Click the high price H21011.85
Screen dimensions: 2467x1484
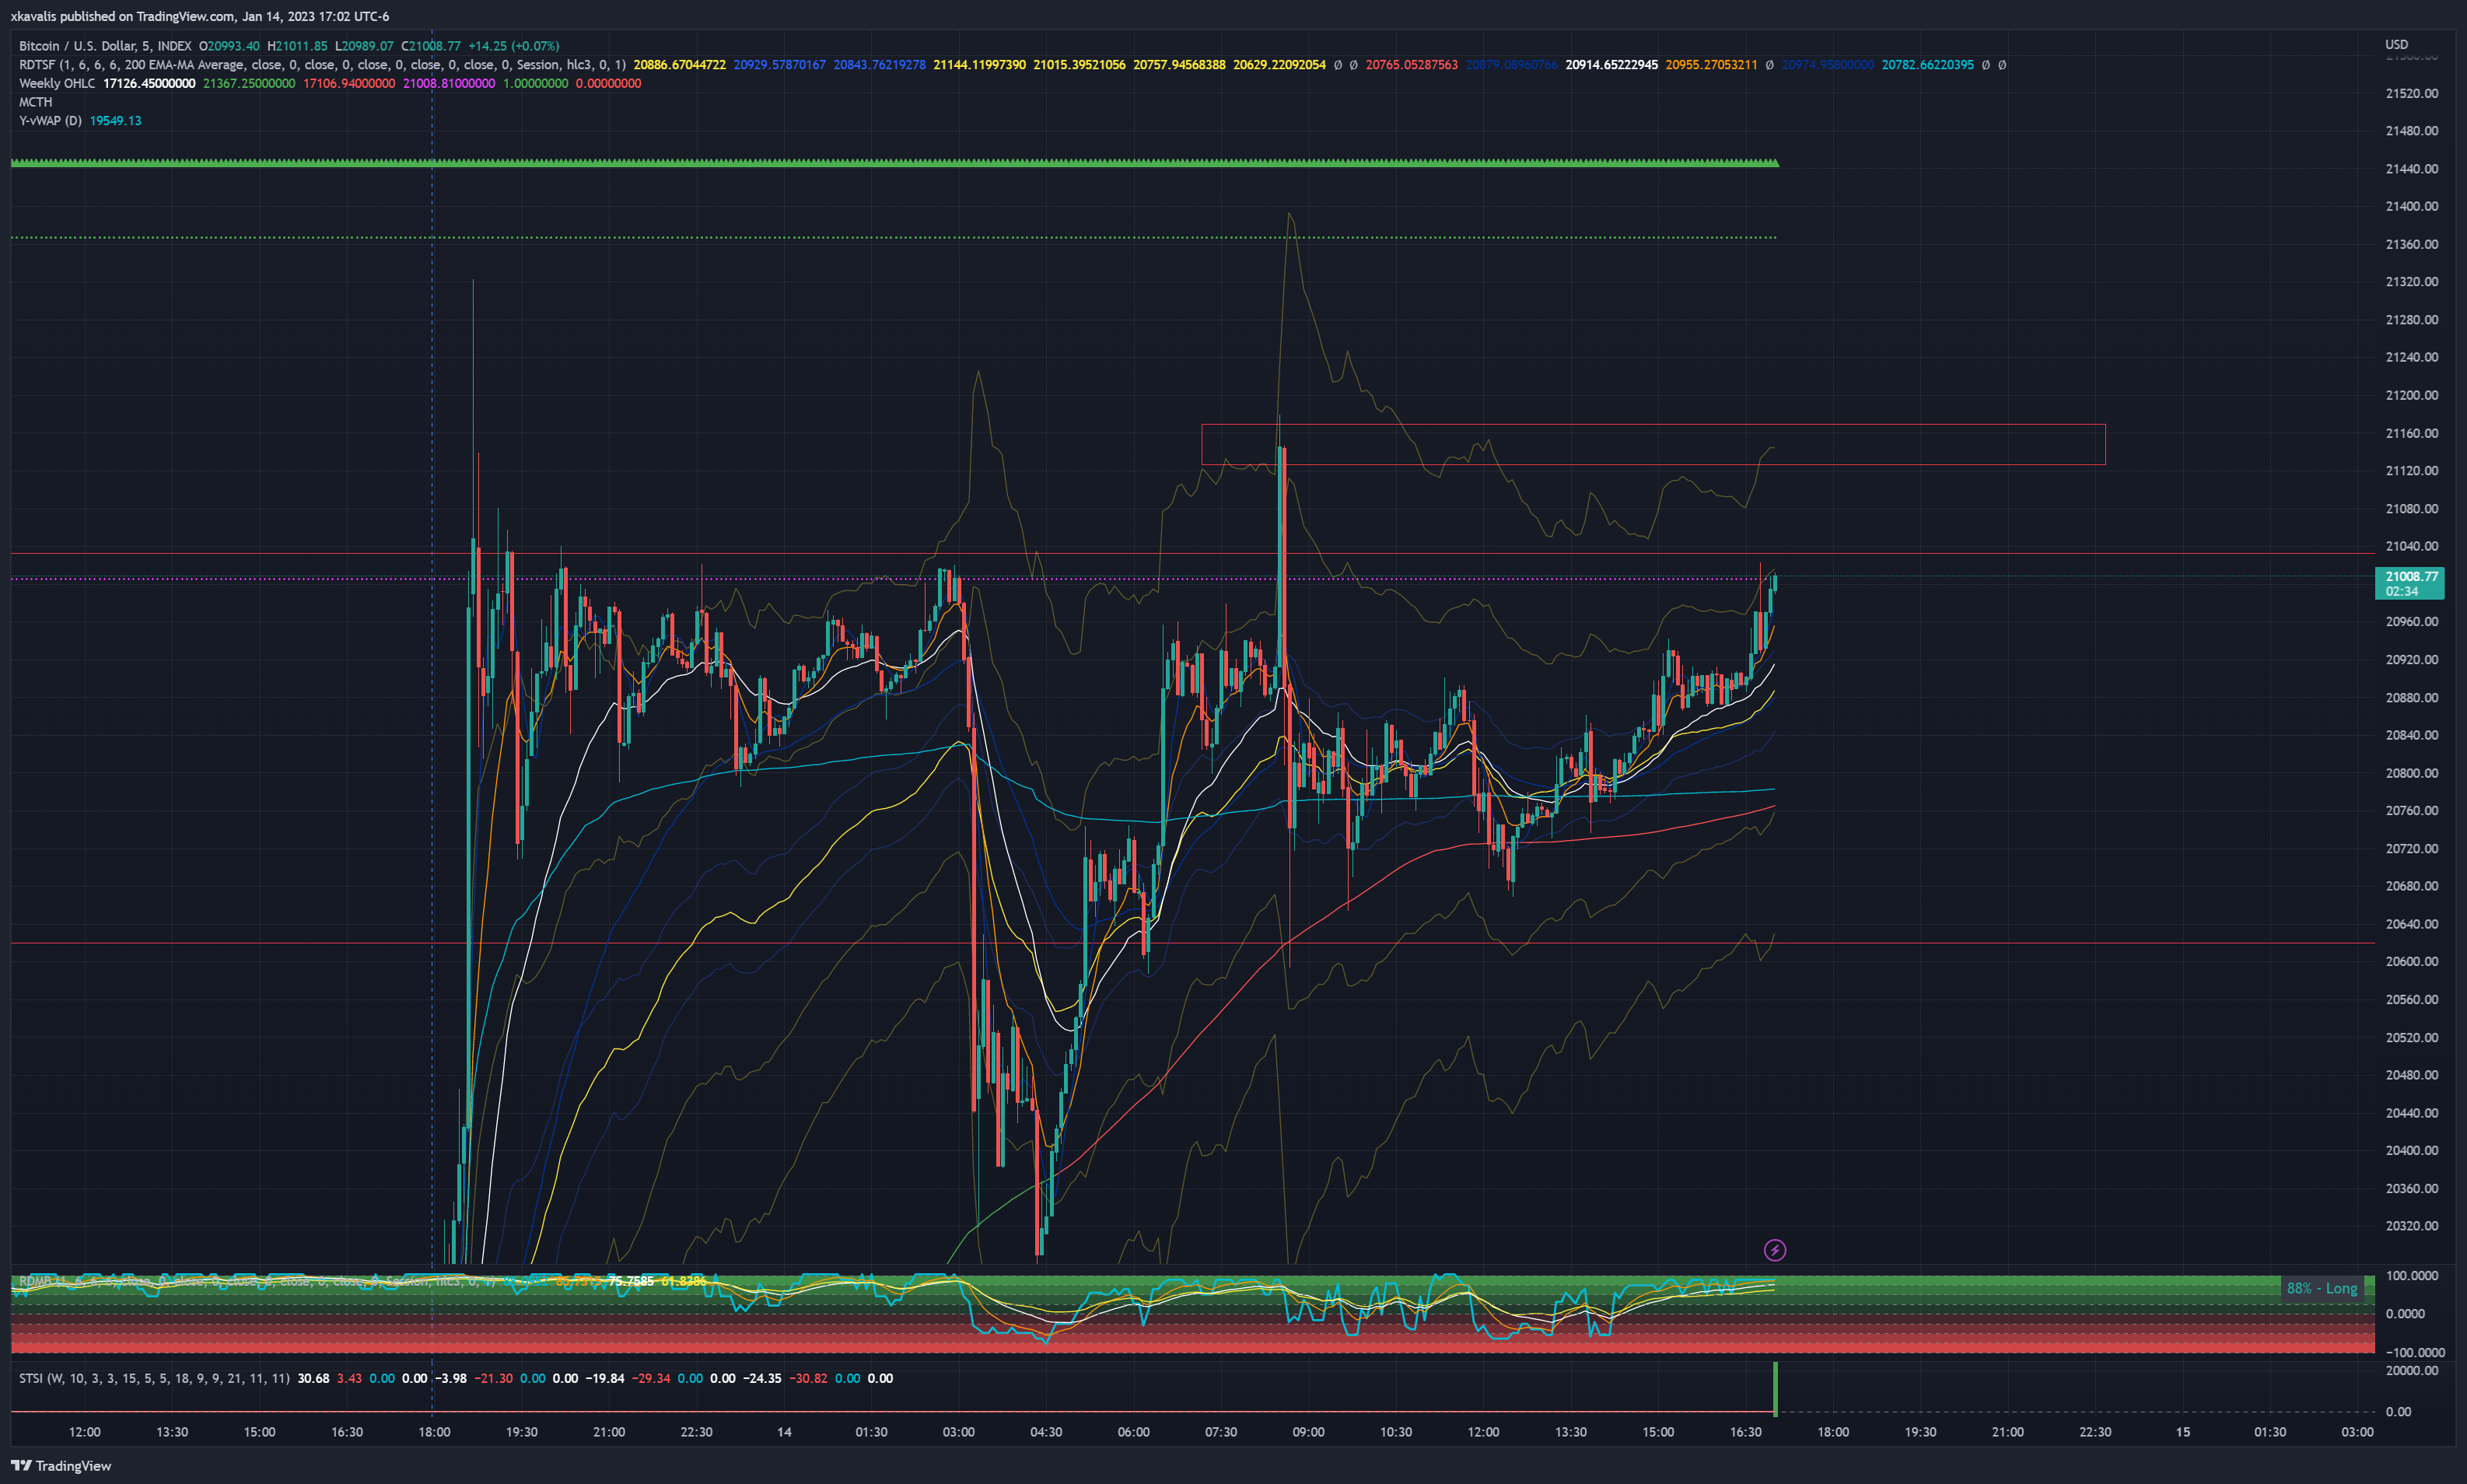coord(297,46)
